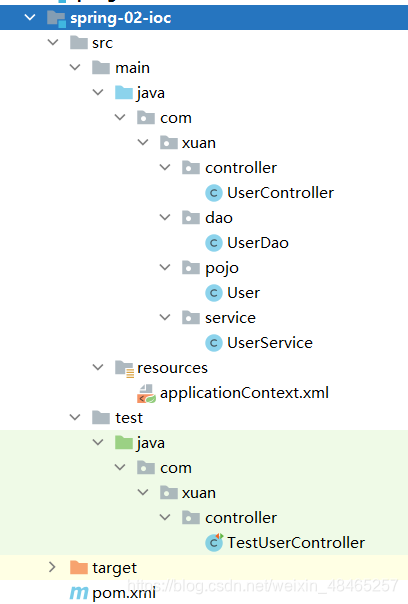408x604 pixels.
Task: Collapse the xuan package under test
Action: [x=143, y=493]
